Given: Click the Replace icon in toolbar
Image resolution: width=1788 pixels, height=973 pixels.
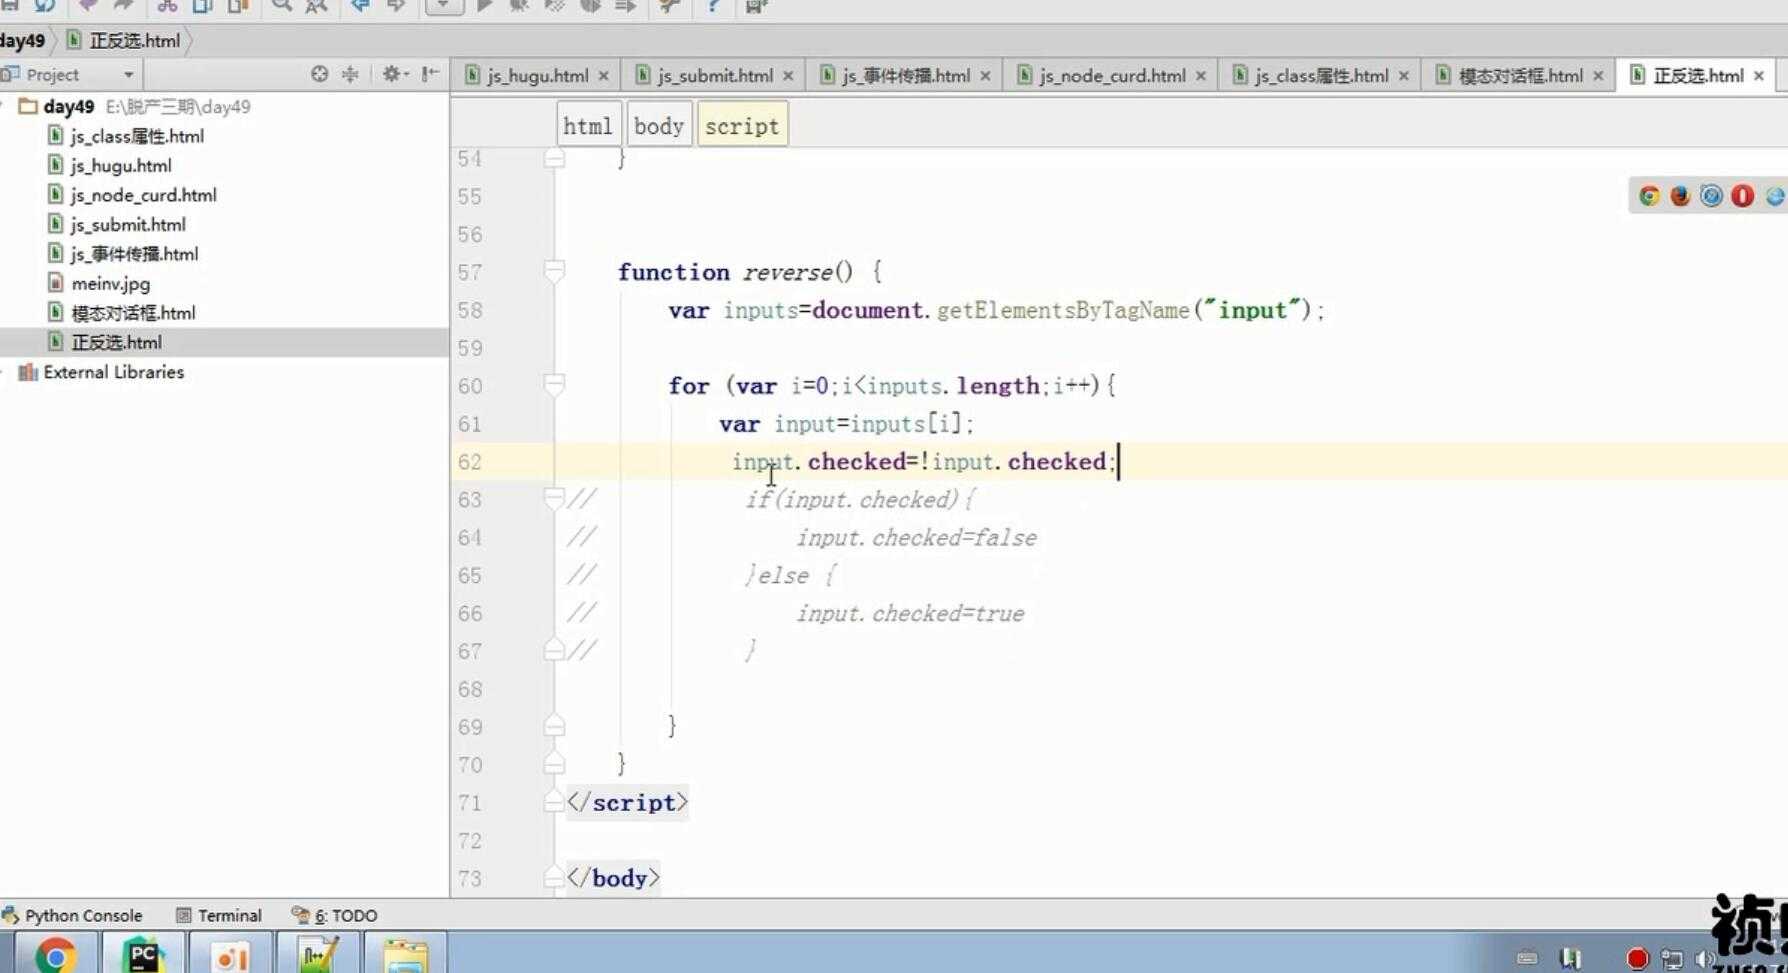Looking at the screenshot, I should pos(316,6).
